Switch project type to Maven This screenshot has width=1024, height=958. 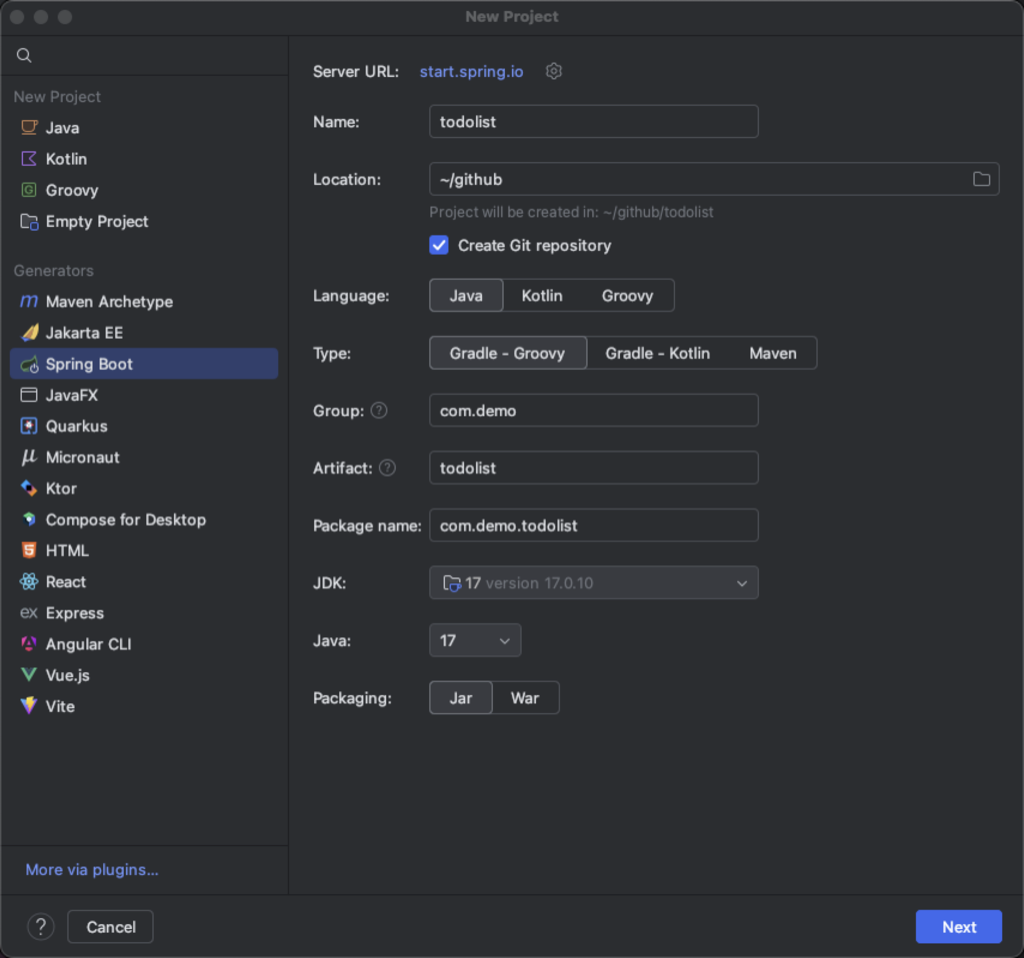tap(773, 353)
